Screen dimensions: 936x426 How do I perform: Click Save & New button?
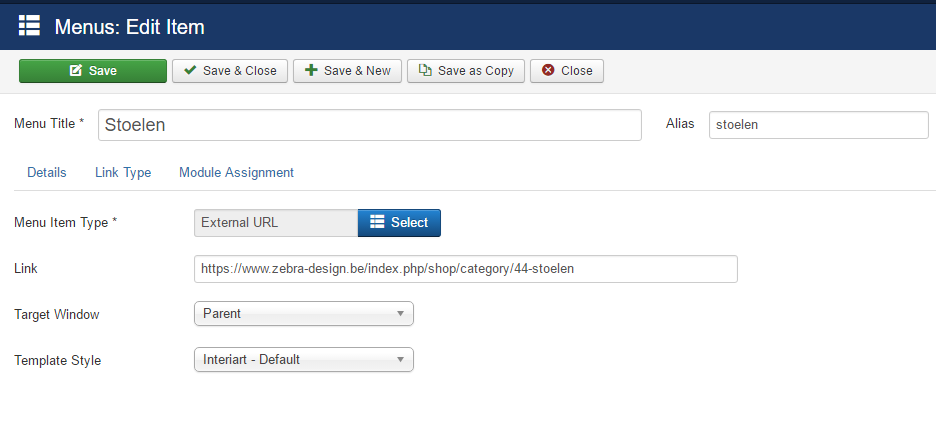coord(347,70)
